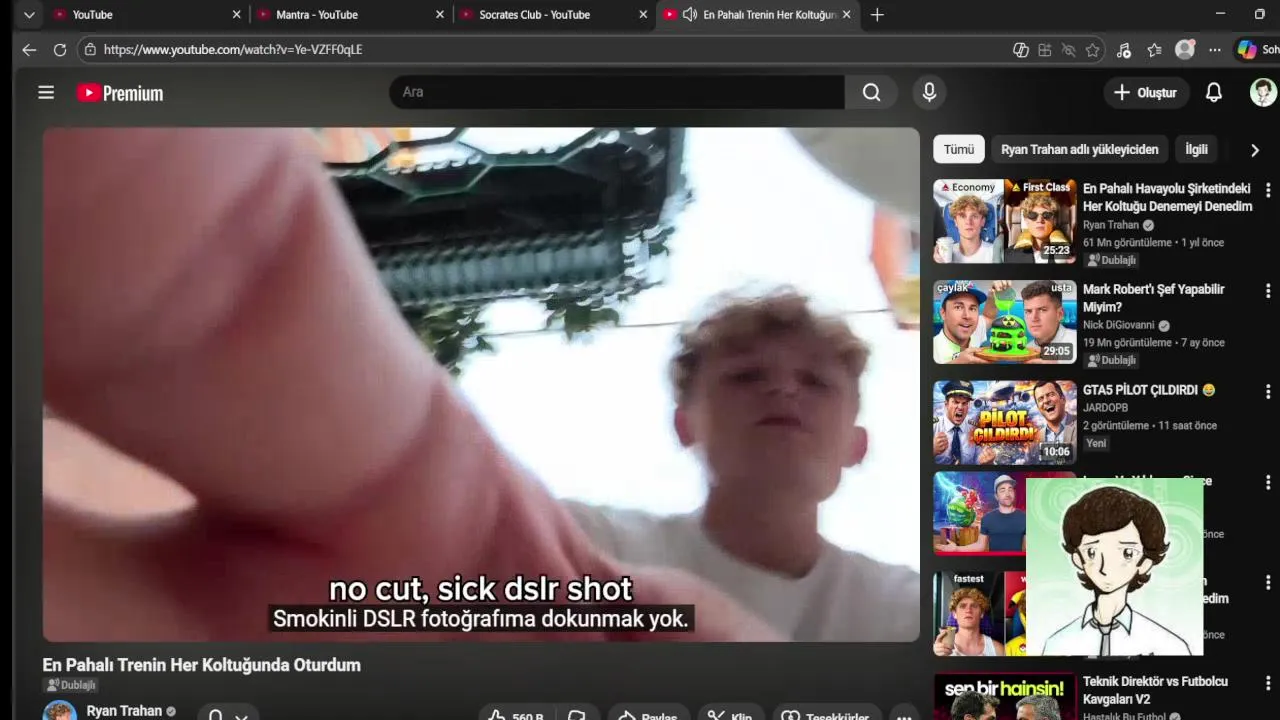The width and height of the screenshot is (1280, 720).
Task: Switch to the first YouTube tab
Action: point(147,15)
